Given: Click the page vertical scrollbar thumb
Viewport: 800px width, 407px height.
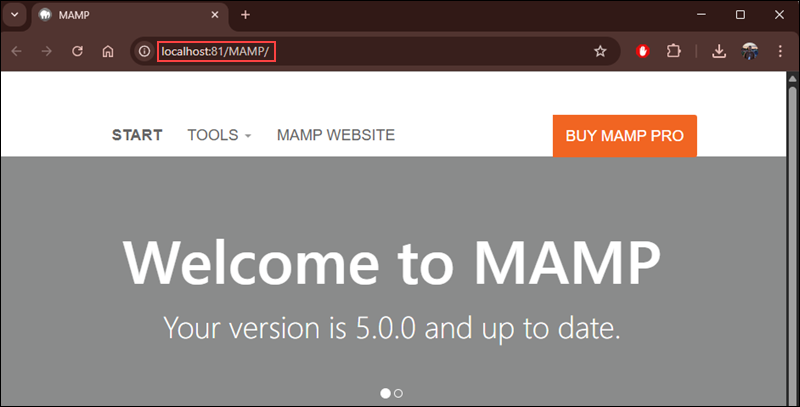Looking at the screenshot, I should tap(792, 245).
